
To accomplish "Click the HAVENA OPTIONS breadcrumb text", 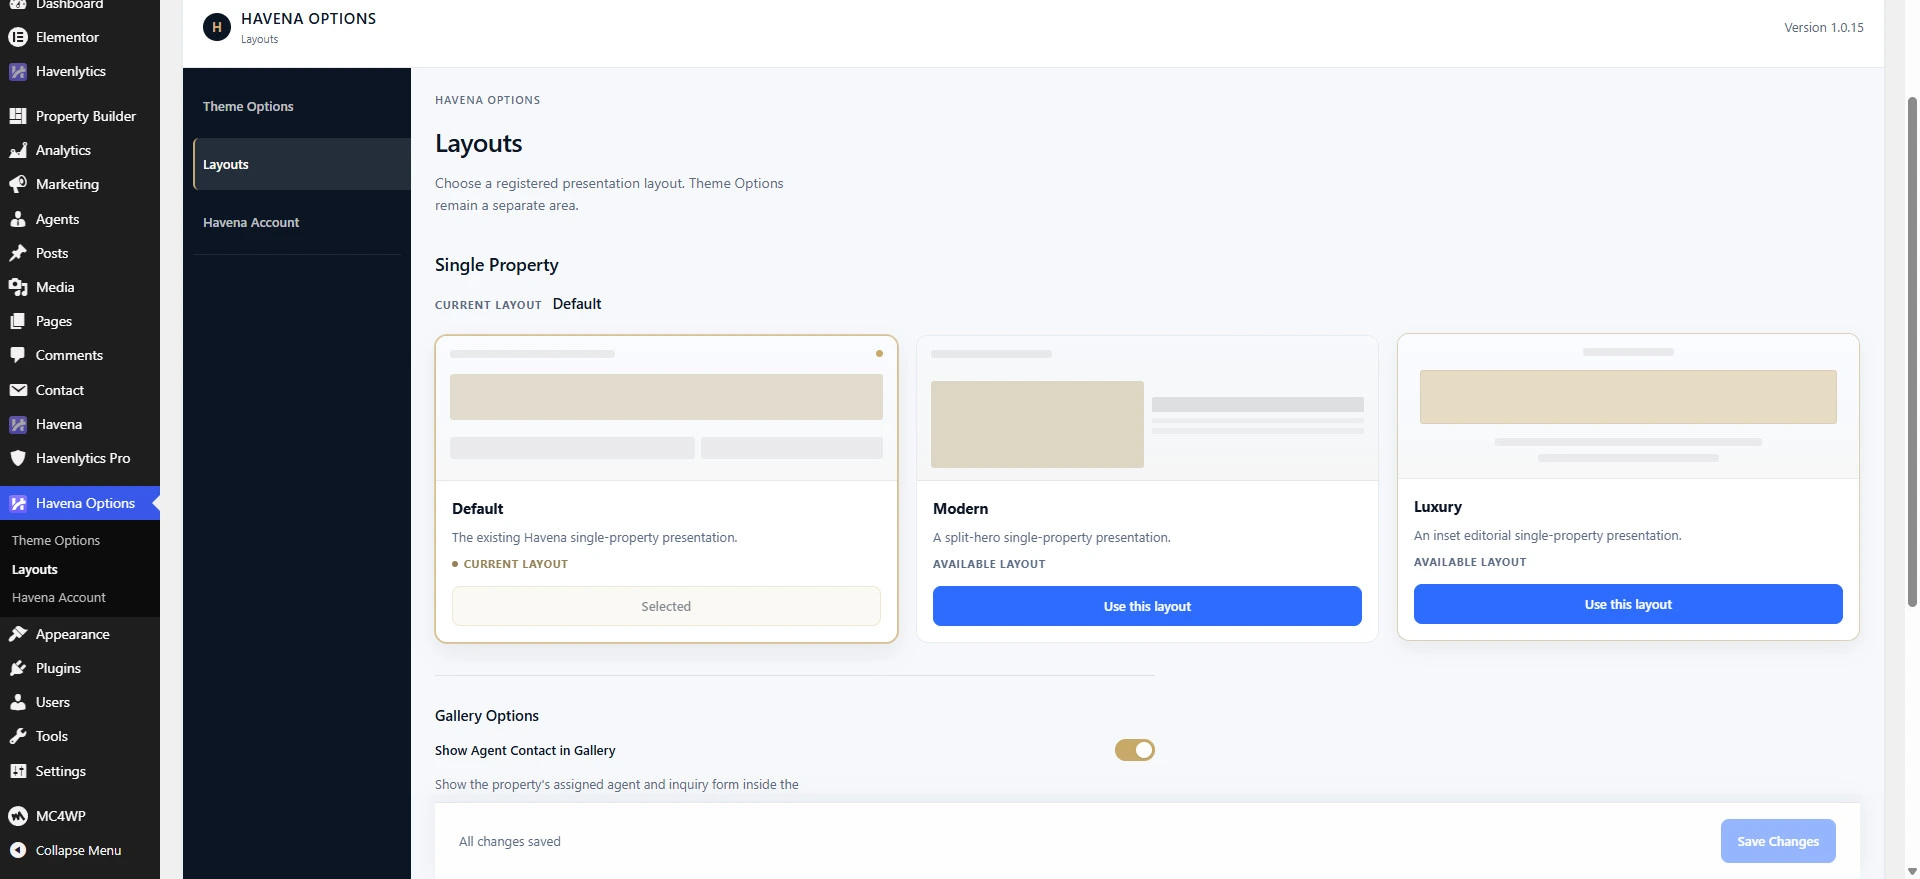I will click(x=488, y=100).
